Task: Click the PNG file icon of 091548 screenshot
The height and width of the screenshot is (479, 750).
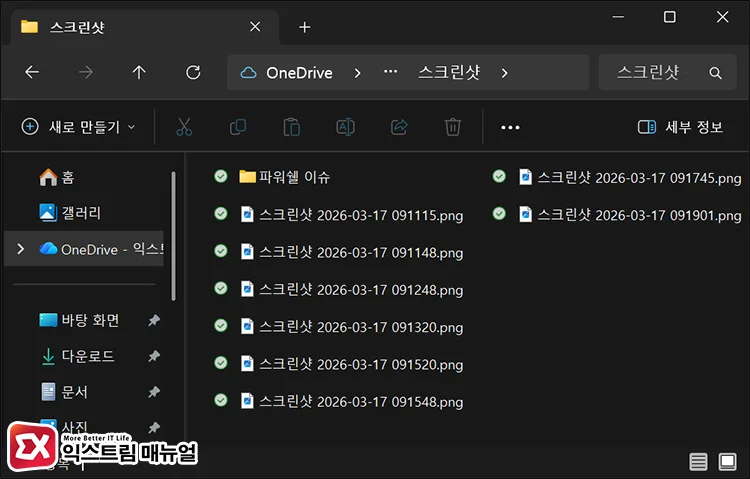Action: [x=247, y=401]
